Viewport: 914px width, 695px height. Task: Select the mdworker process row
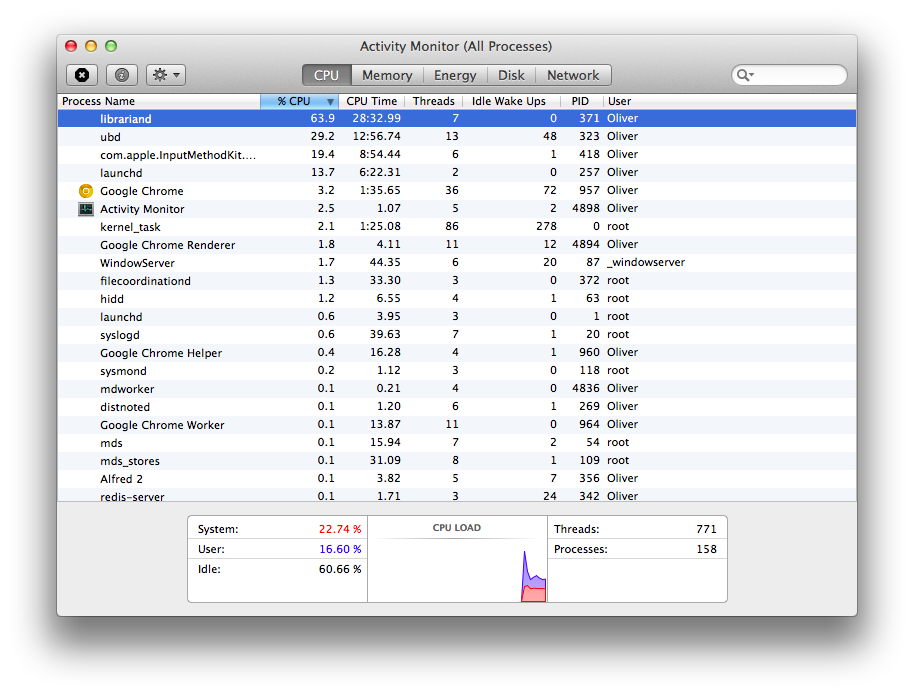(457, 389)
